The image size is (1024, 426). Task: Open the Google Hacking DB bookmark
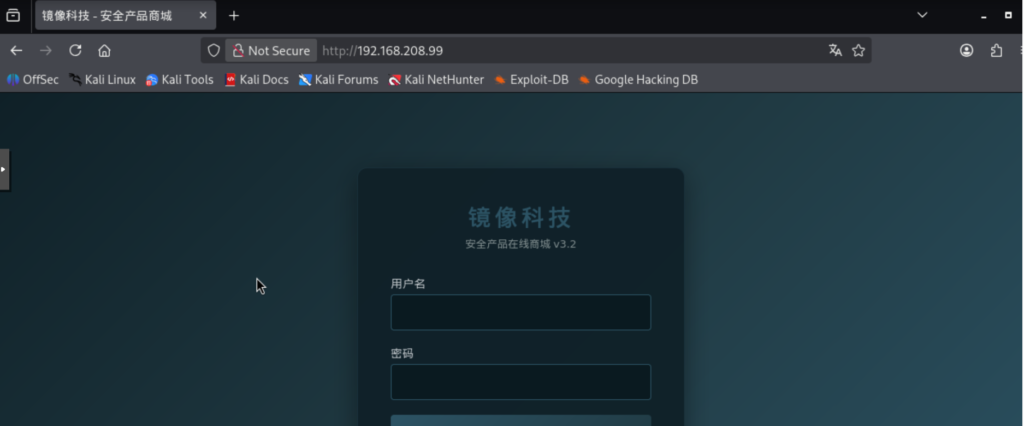coord(639,80)
